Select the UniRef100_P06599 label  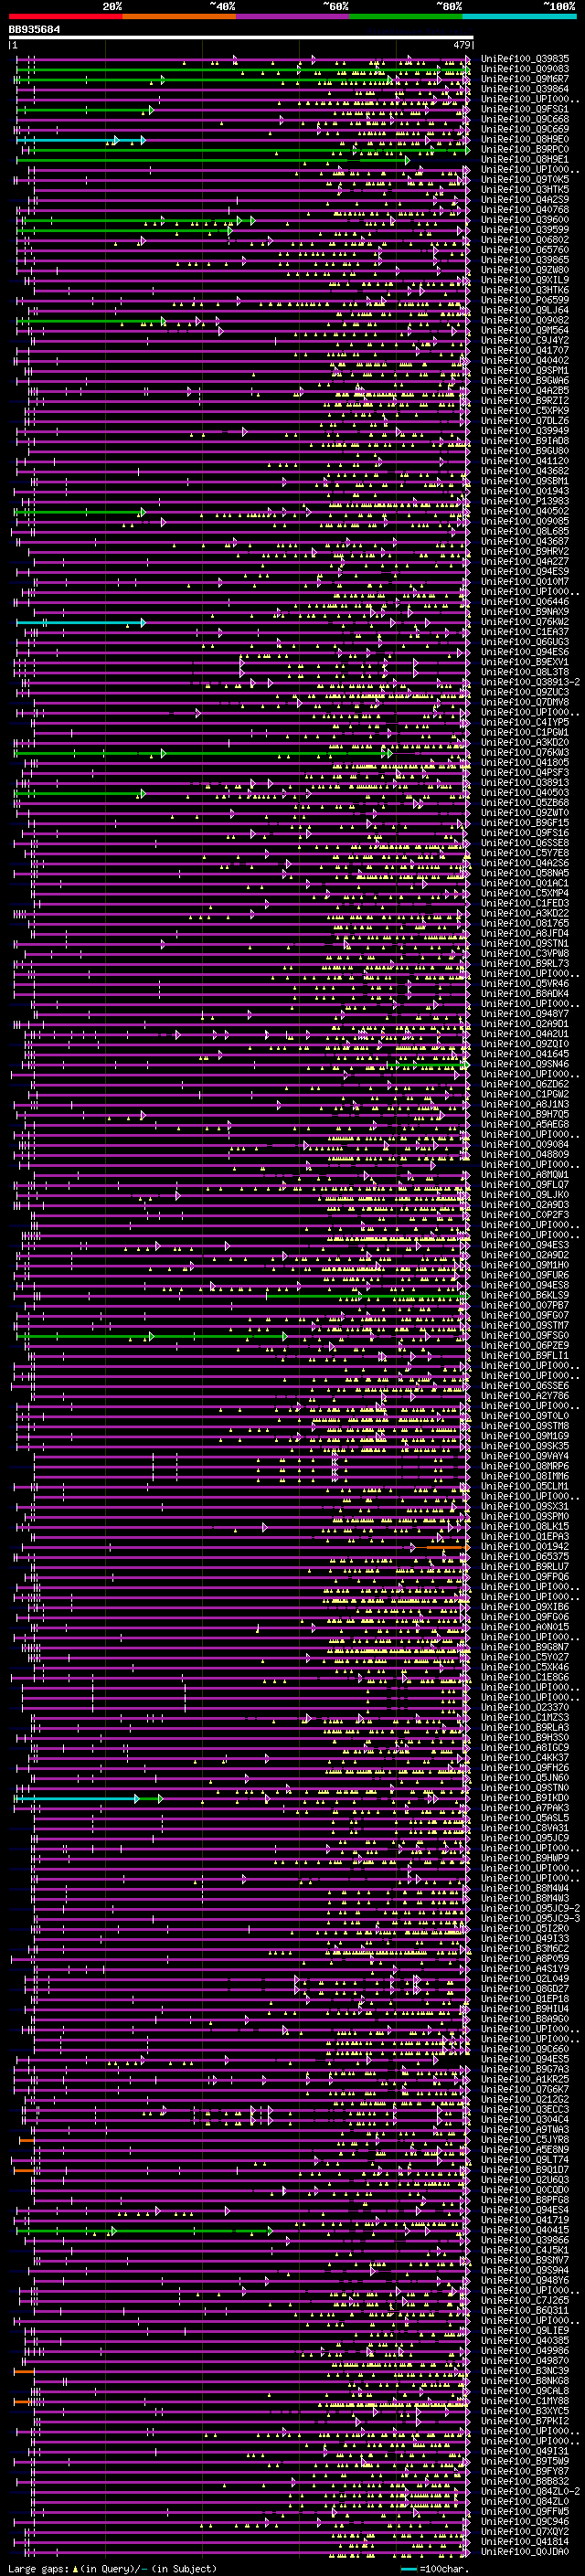pyautogui.click(x=525, y=300)
